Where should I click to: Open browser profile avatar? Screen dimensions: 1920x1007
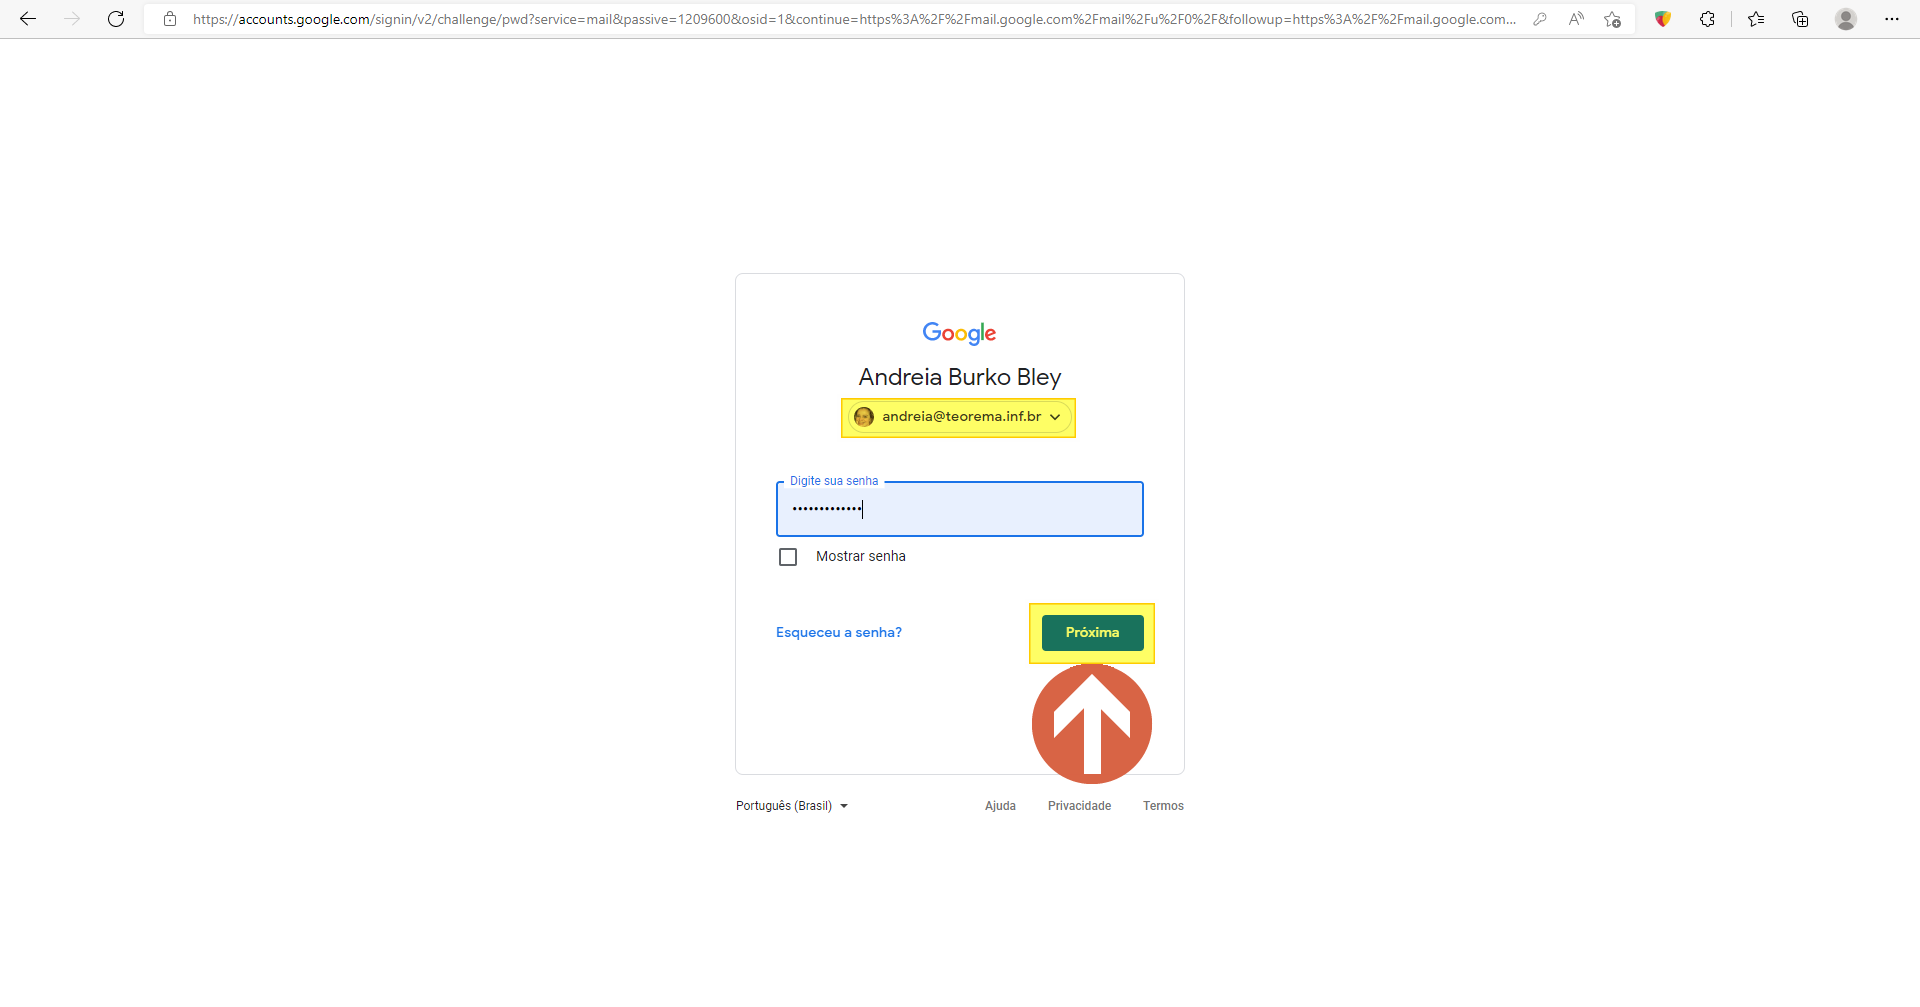[x=1846, y=19]
